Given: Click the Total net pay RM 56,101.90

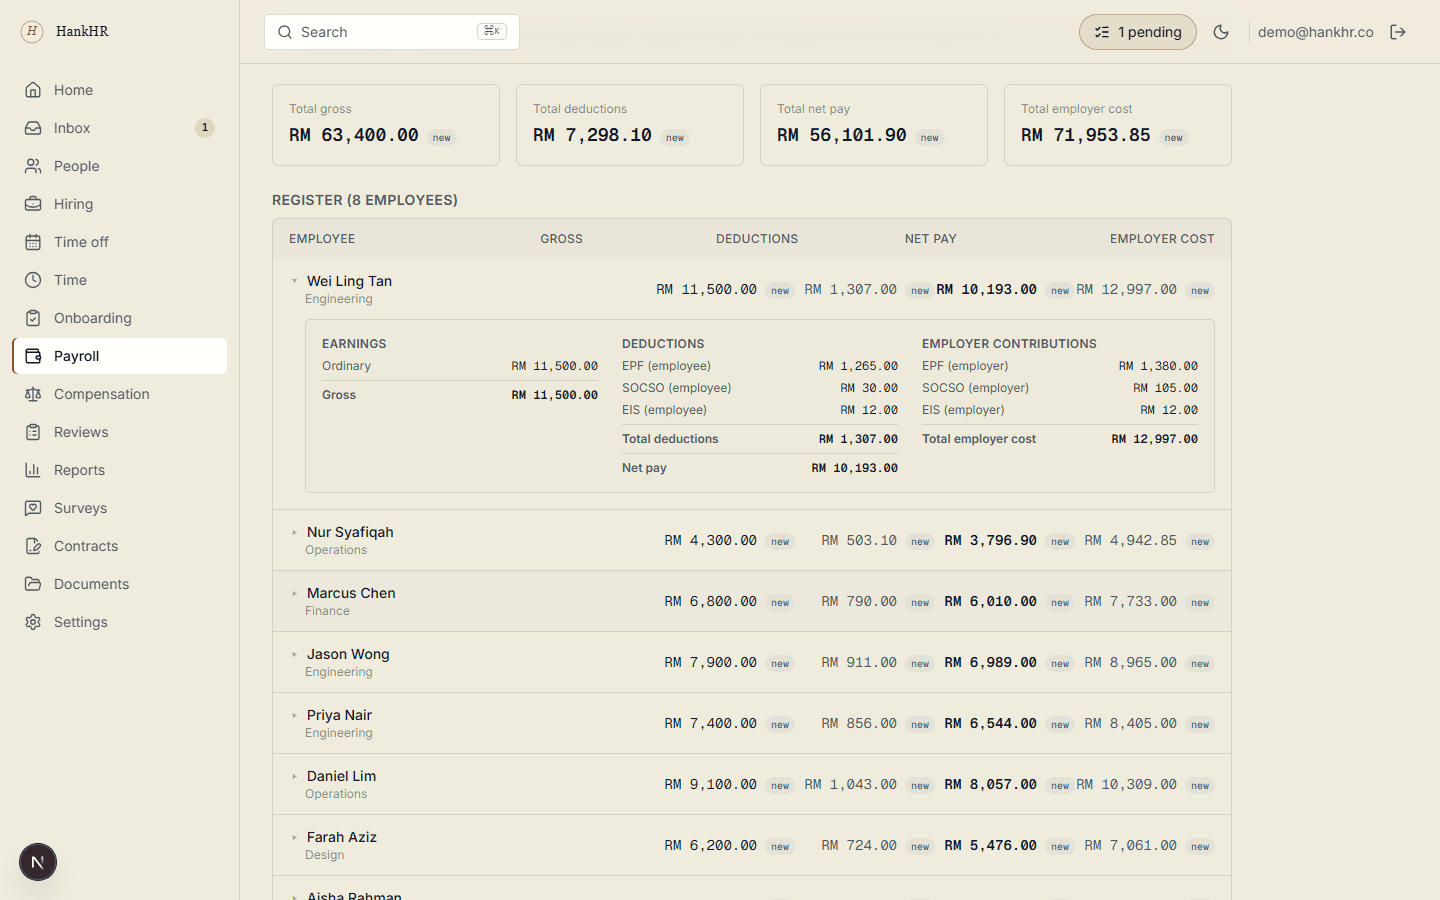Looking at the screenshot, I should coord(842,135).
